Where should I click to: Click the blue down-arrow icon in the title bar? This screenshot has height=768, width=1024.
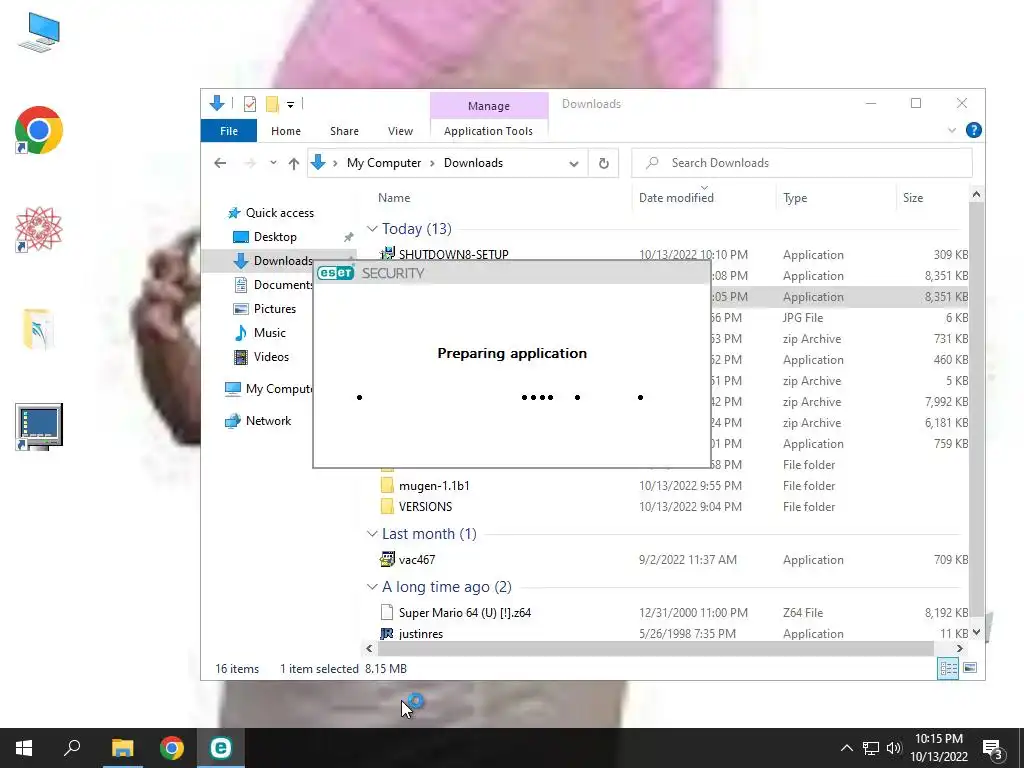coord(217,103)
